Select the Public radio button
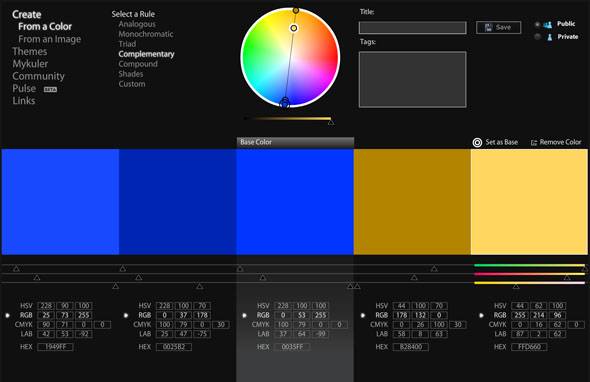The width and height of the screenshot is (590, 382). [537, 24]
